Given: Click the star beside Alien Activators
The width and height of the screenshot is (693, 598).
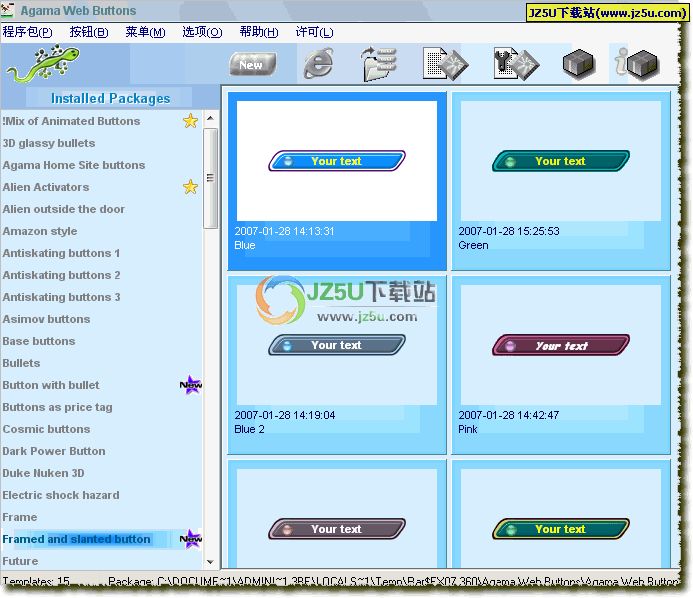Looking at the screenshot, I should [x=190, y=187].
